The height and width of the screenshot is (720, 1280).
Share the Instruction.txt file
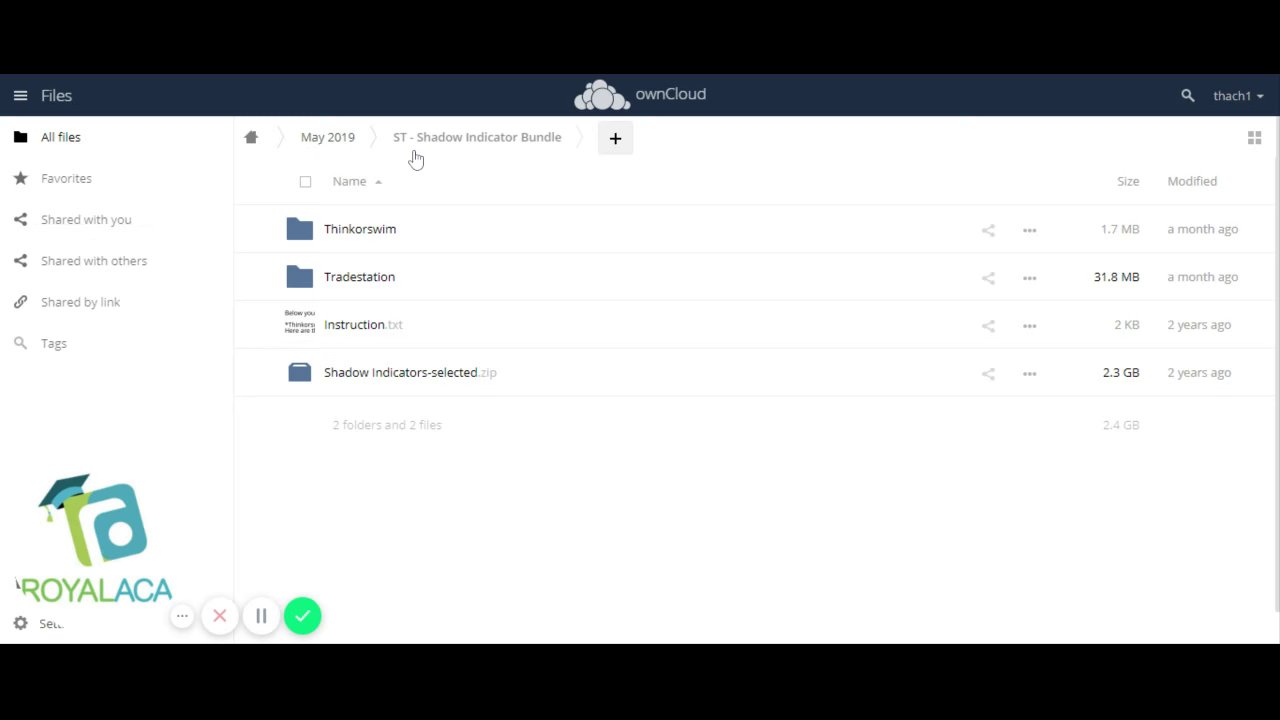[988, 326]
